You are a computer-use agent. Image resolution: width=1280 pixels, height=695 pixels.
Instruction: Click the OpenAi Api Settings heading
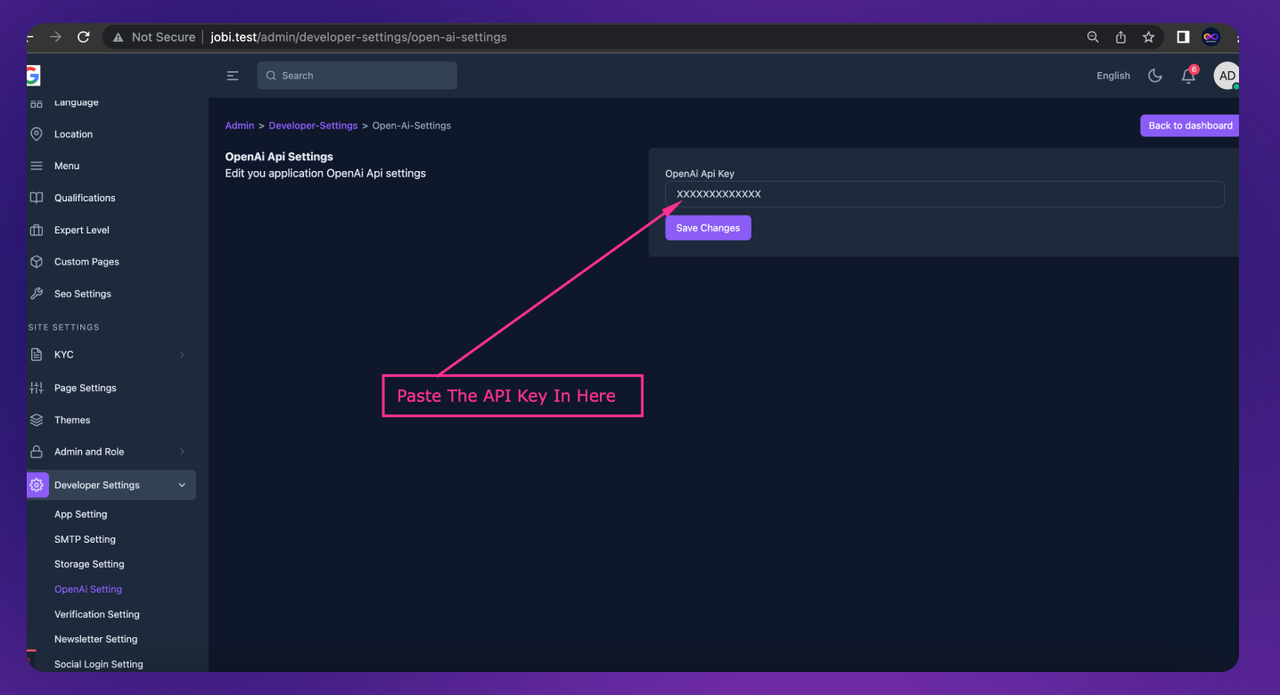(279, 157)
